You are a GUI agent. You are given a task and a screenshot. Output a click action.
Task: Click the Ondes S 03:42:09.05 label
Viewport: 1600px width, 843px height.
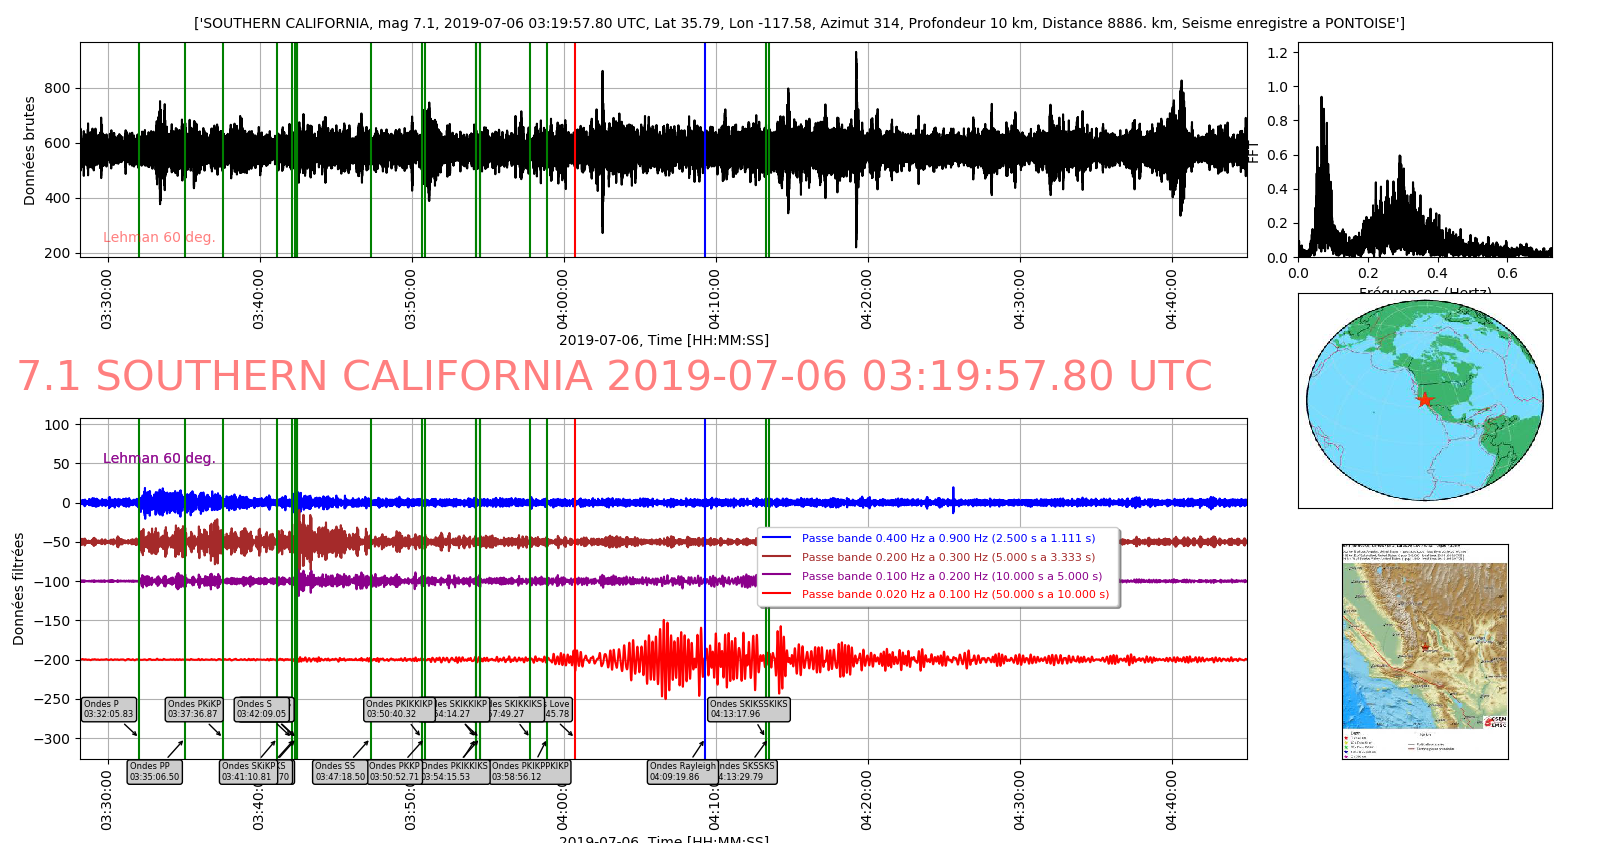[261, 709]
